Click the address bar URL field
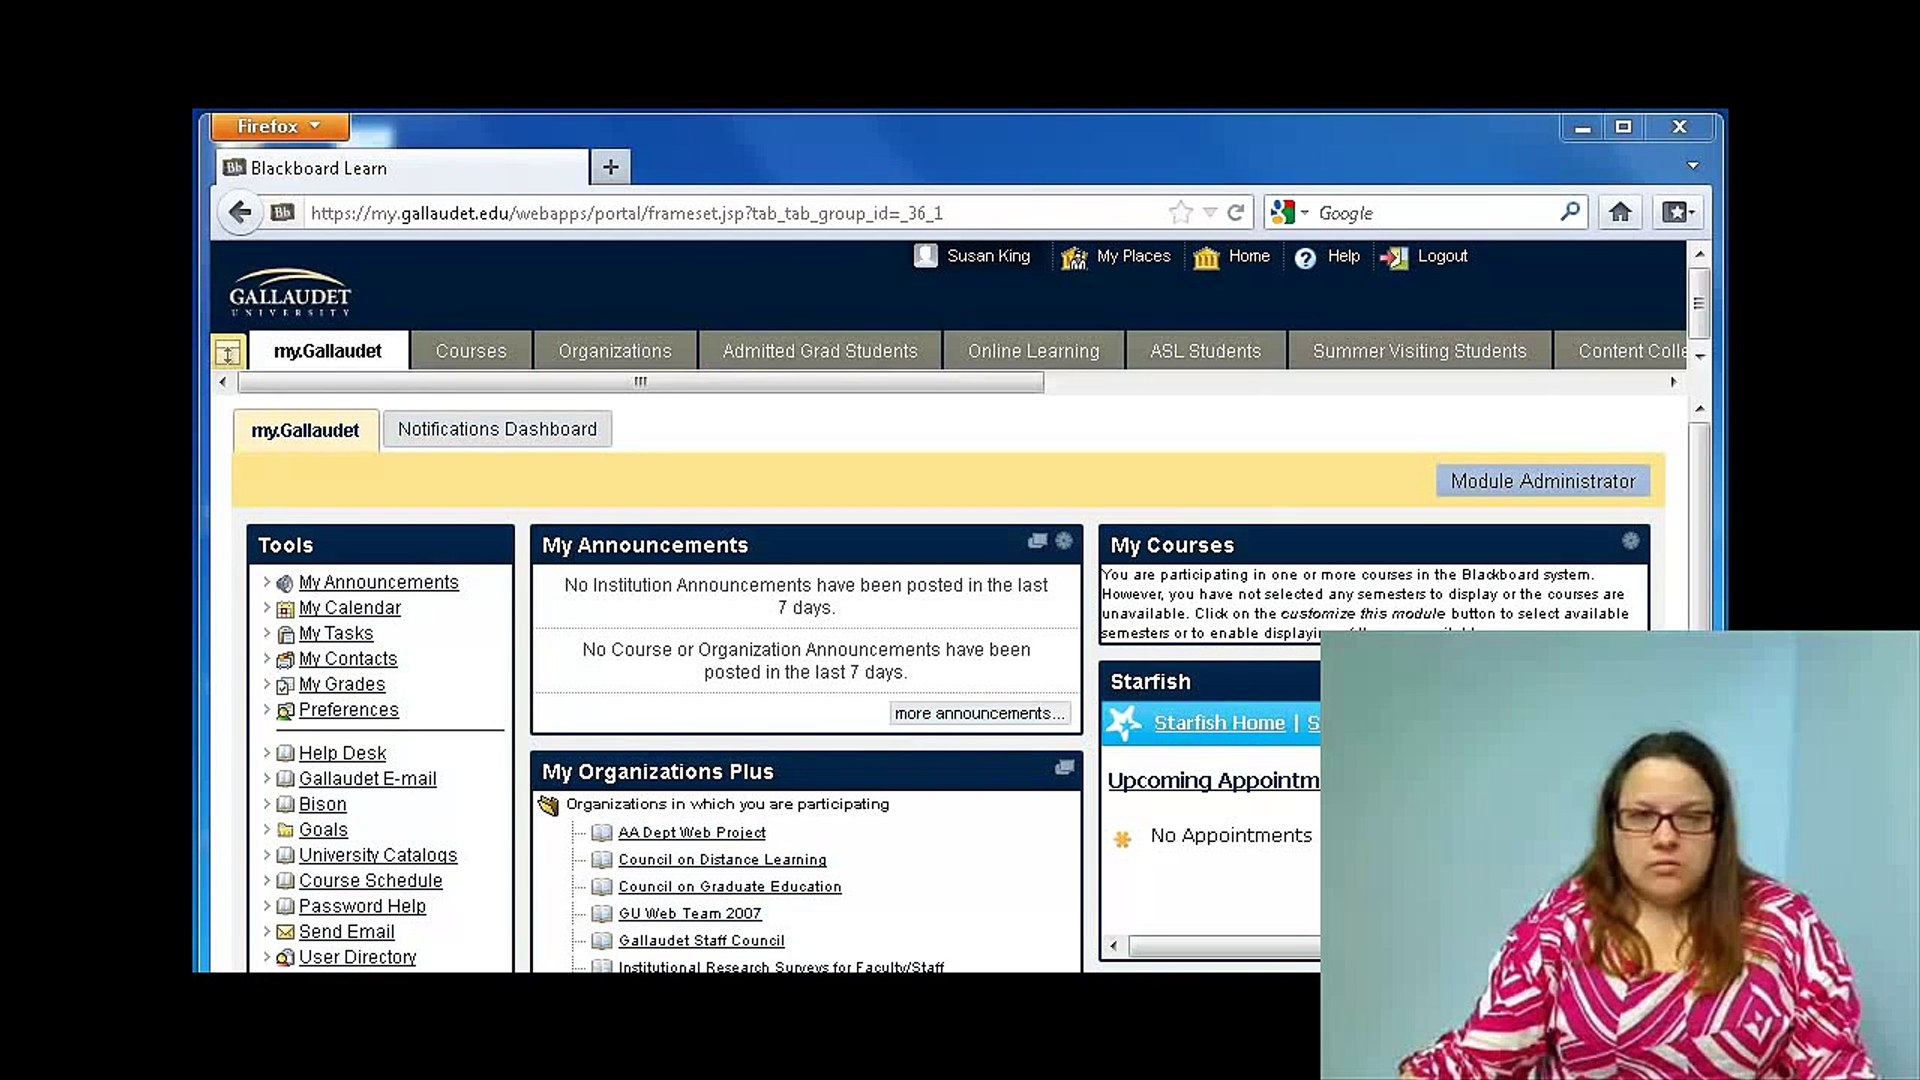 [735, 213]
